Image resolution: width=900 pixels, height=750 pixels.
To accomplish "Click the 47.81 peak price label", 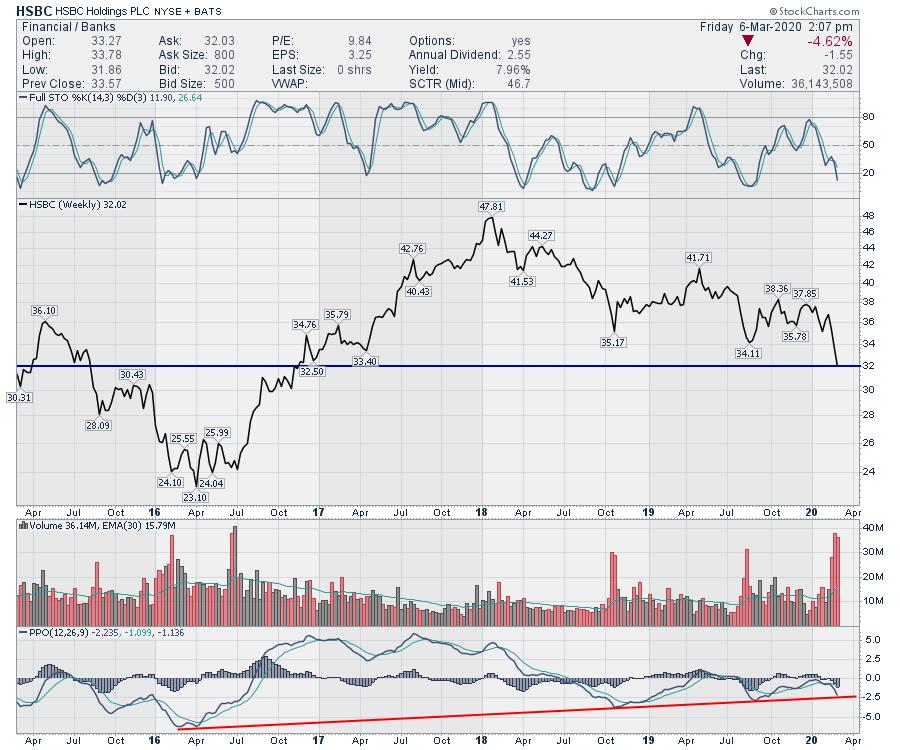I will tap(490, 206).
